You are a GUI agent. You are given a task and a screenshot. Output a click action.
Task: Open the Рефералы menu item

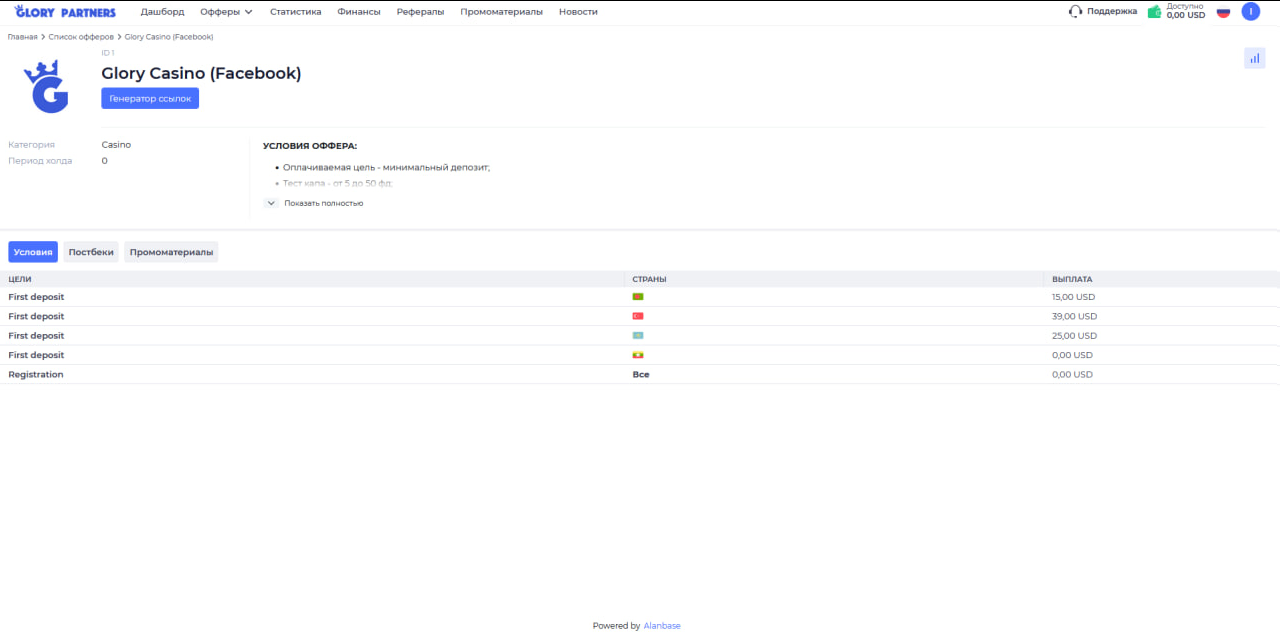coord(420,12)
